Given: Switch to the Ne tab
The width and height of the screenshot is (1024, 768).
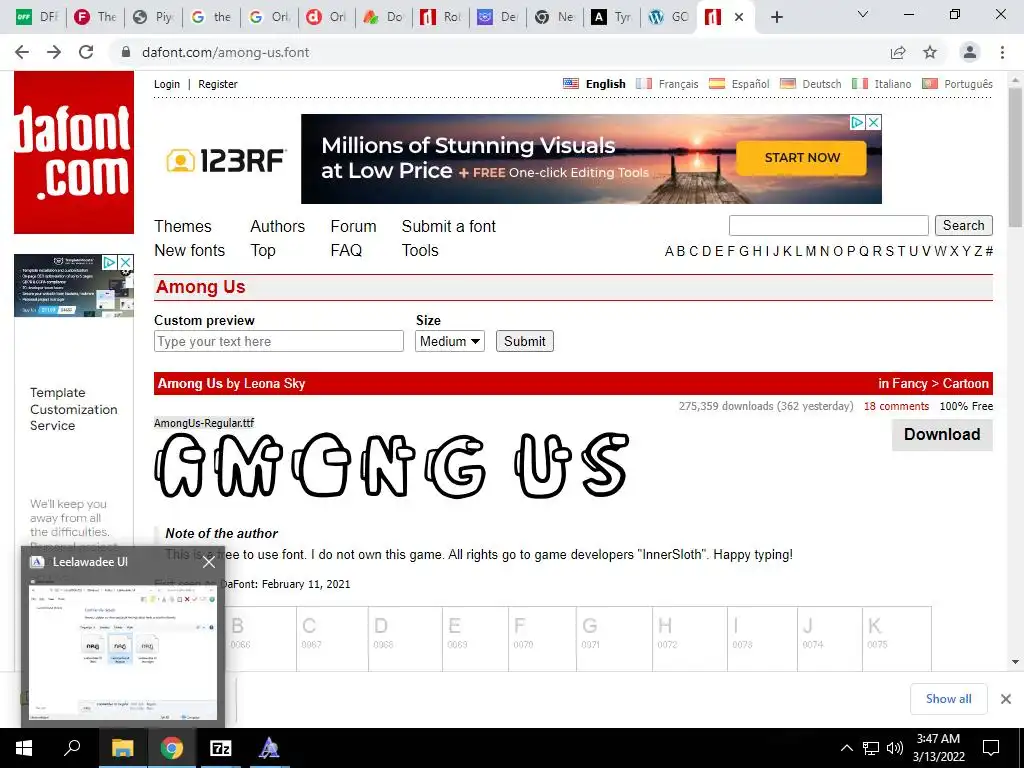Looking at the screenshot, I should pos(554,17).
